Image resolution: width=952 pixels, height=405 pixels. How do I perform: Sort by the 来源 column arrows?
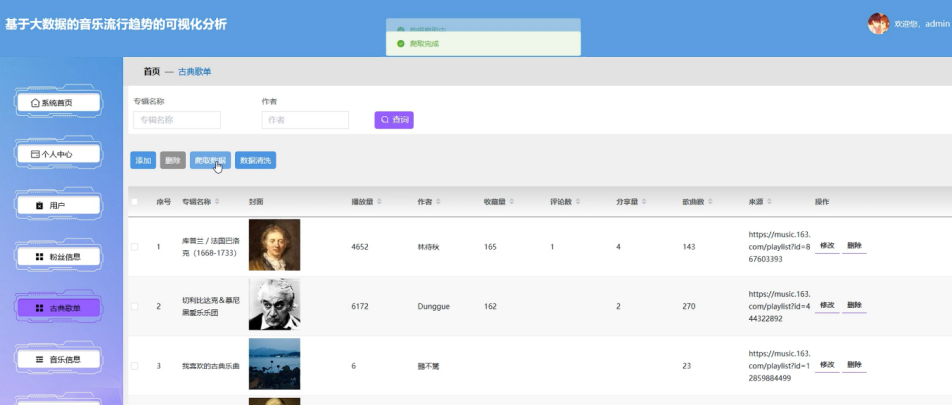[769, 202]
